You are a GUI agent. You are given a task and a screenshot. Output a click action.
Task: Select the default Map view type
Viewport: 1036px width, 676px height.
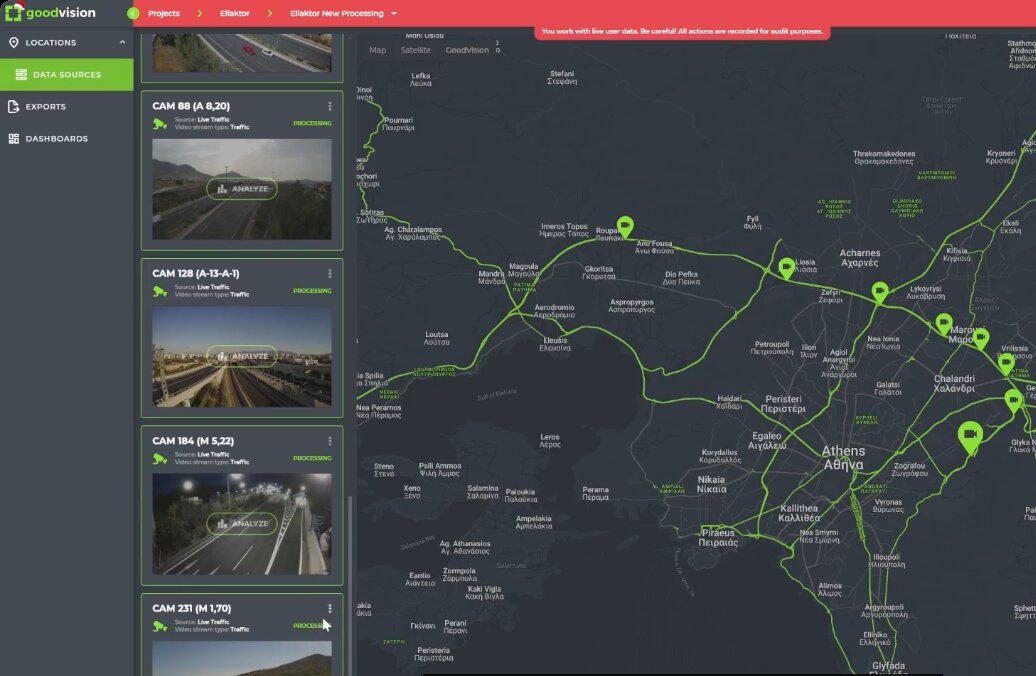377,50
